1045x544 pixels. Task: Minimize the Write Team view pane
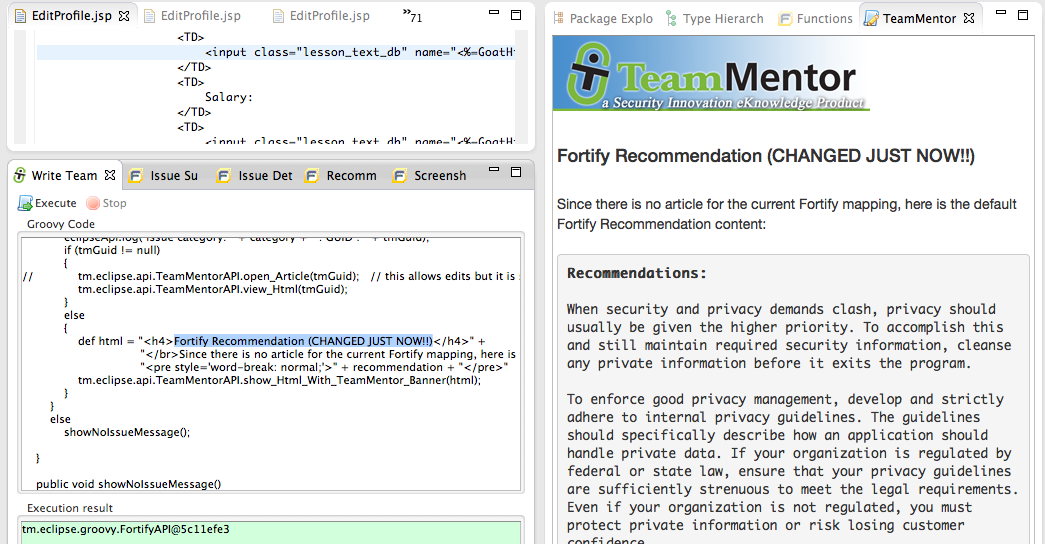tap(494, 169)
